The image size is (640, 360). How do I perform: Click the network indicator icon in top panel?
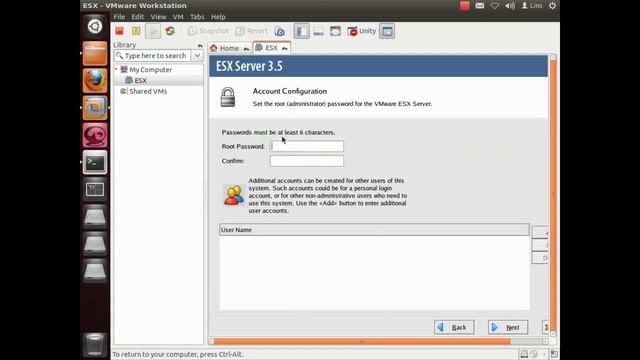(495, 6)
